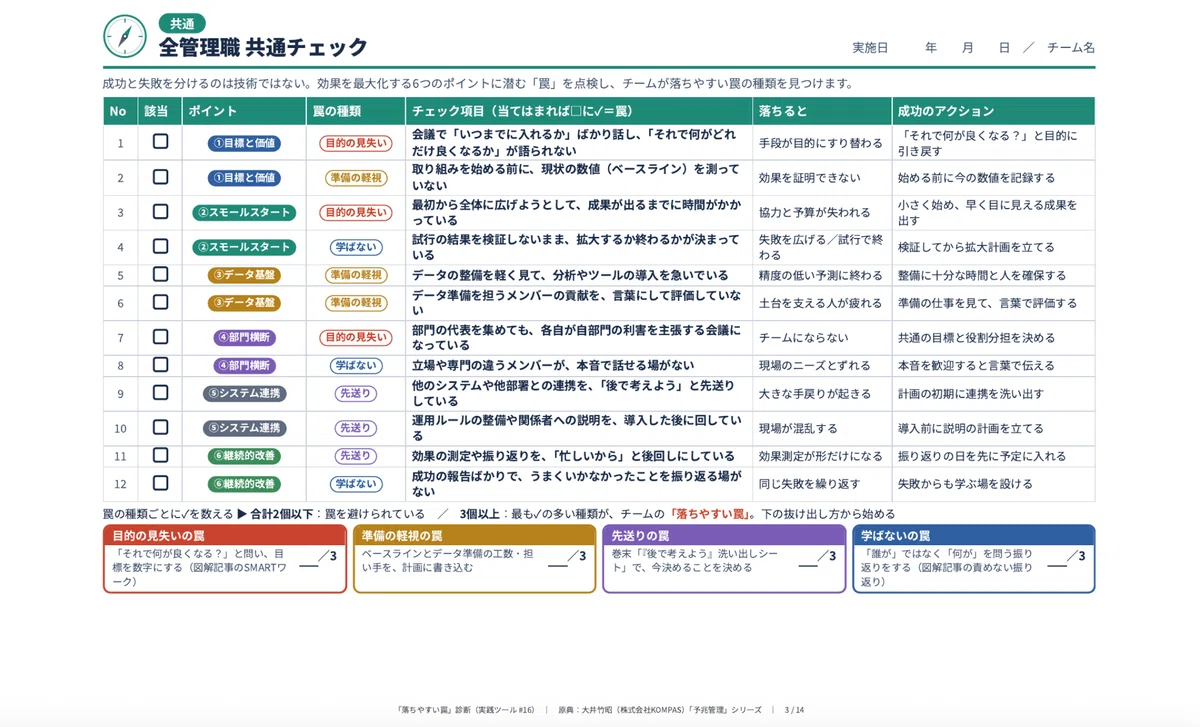Tick the checkbox for row 5

[x=160, y=274]
